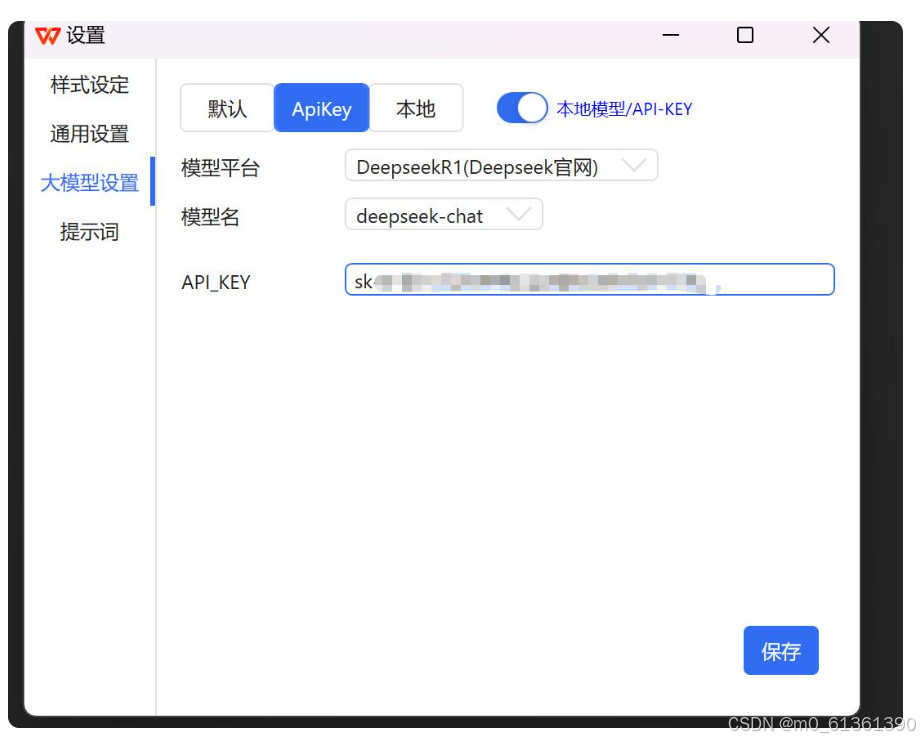Maximize the 设置 window
920x740 pixels.
pyautogui.click(x=745, y=36)
